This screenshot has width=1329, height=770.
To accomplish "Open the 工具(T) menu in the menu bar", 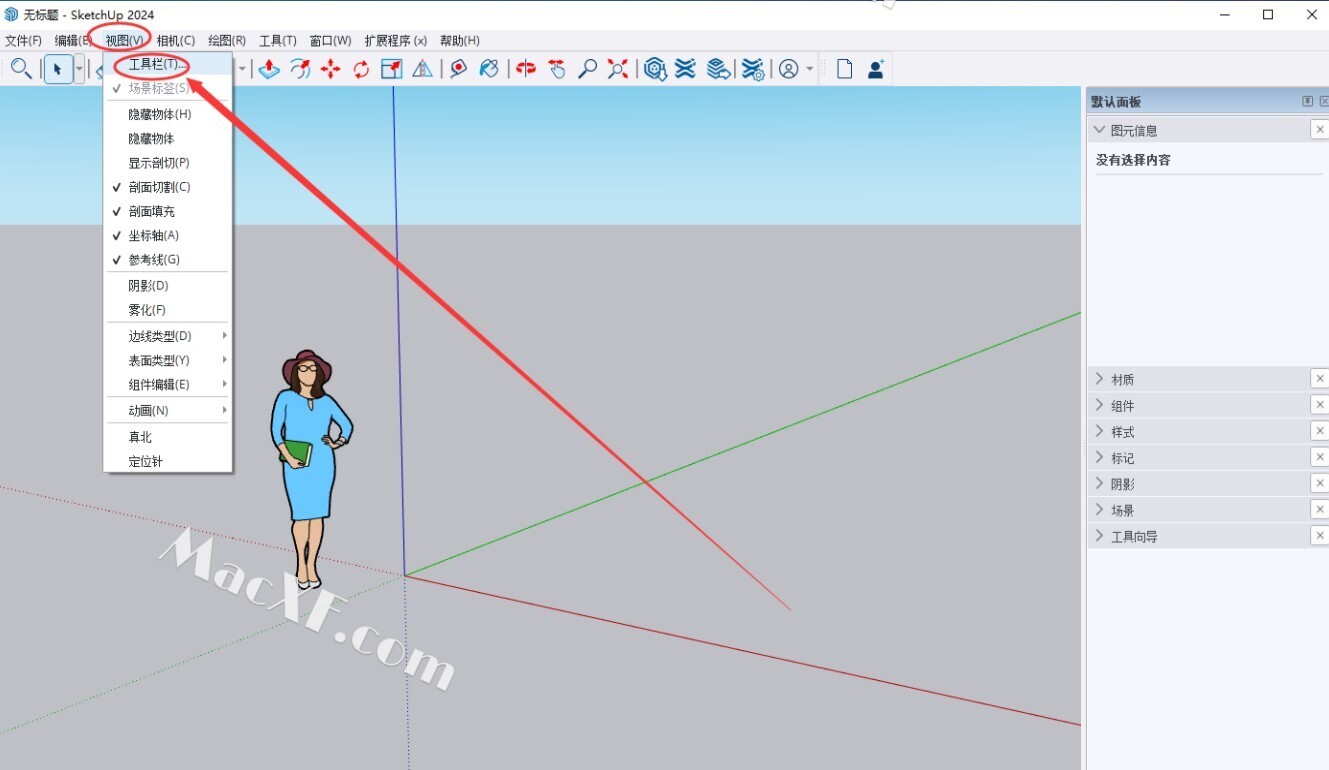I will click(278, 41).
